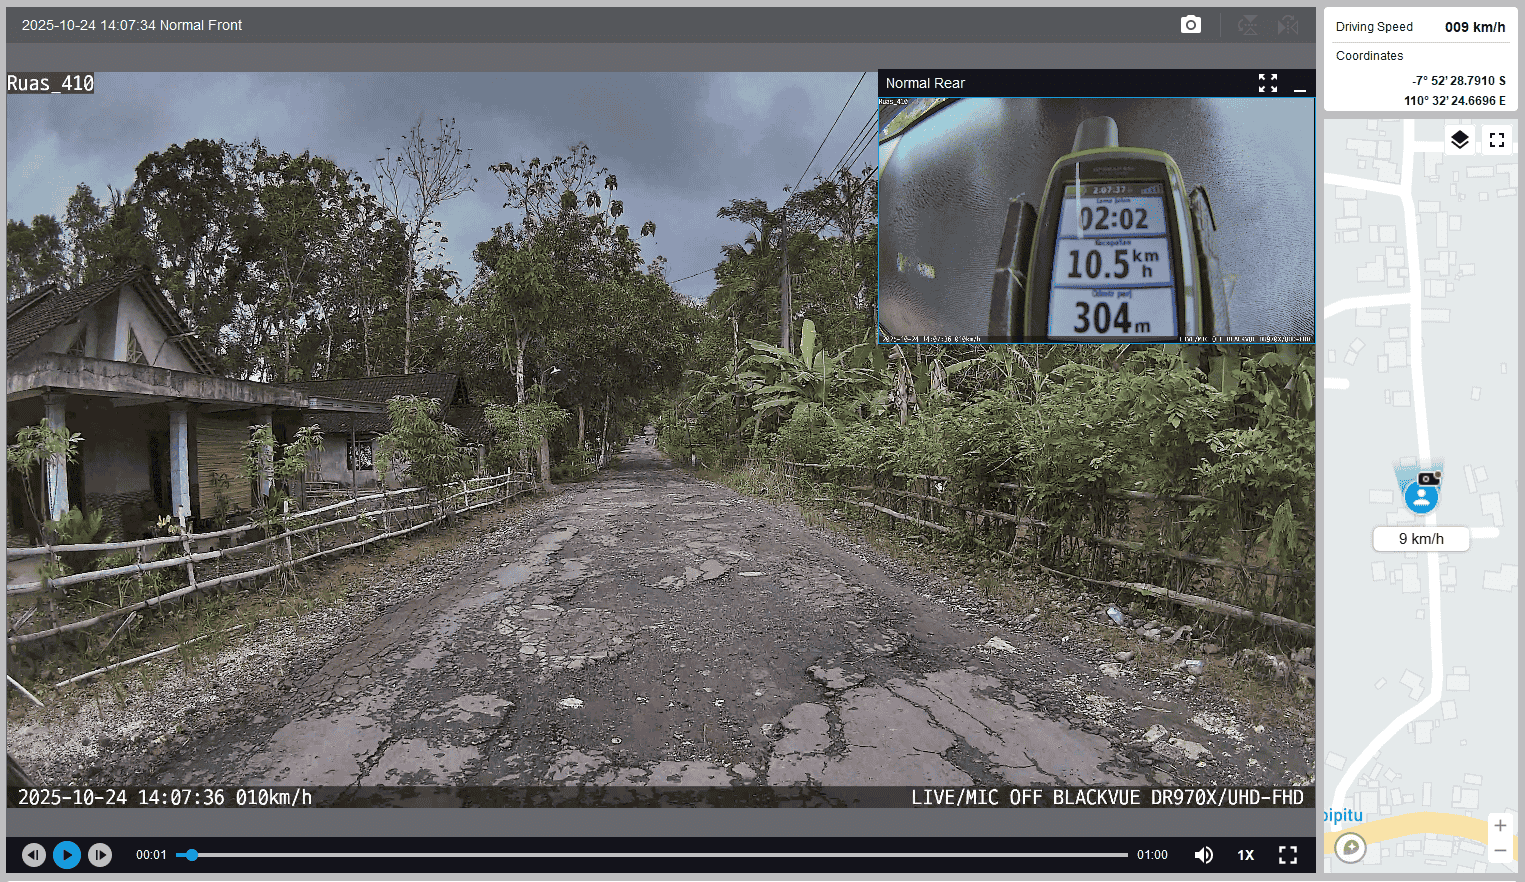1525x882 pixels.
Task: Minimize the Normal Rear camera panel
Action: pyautogui.click(x=1300, y=84)
